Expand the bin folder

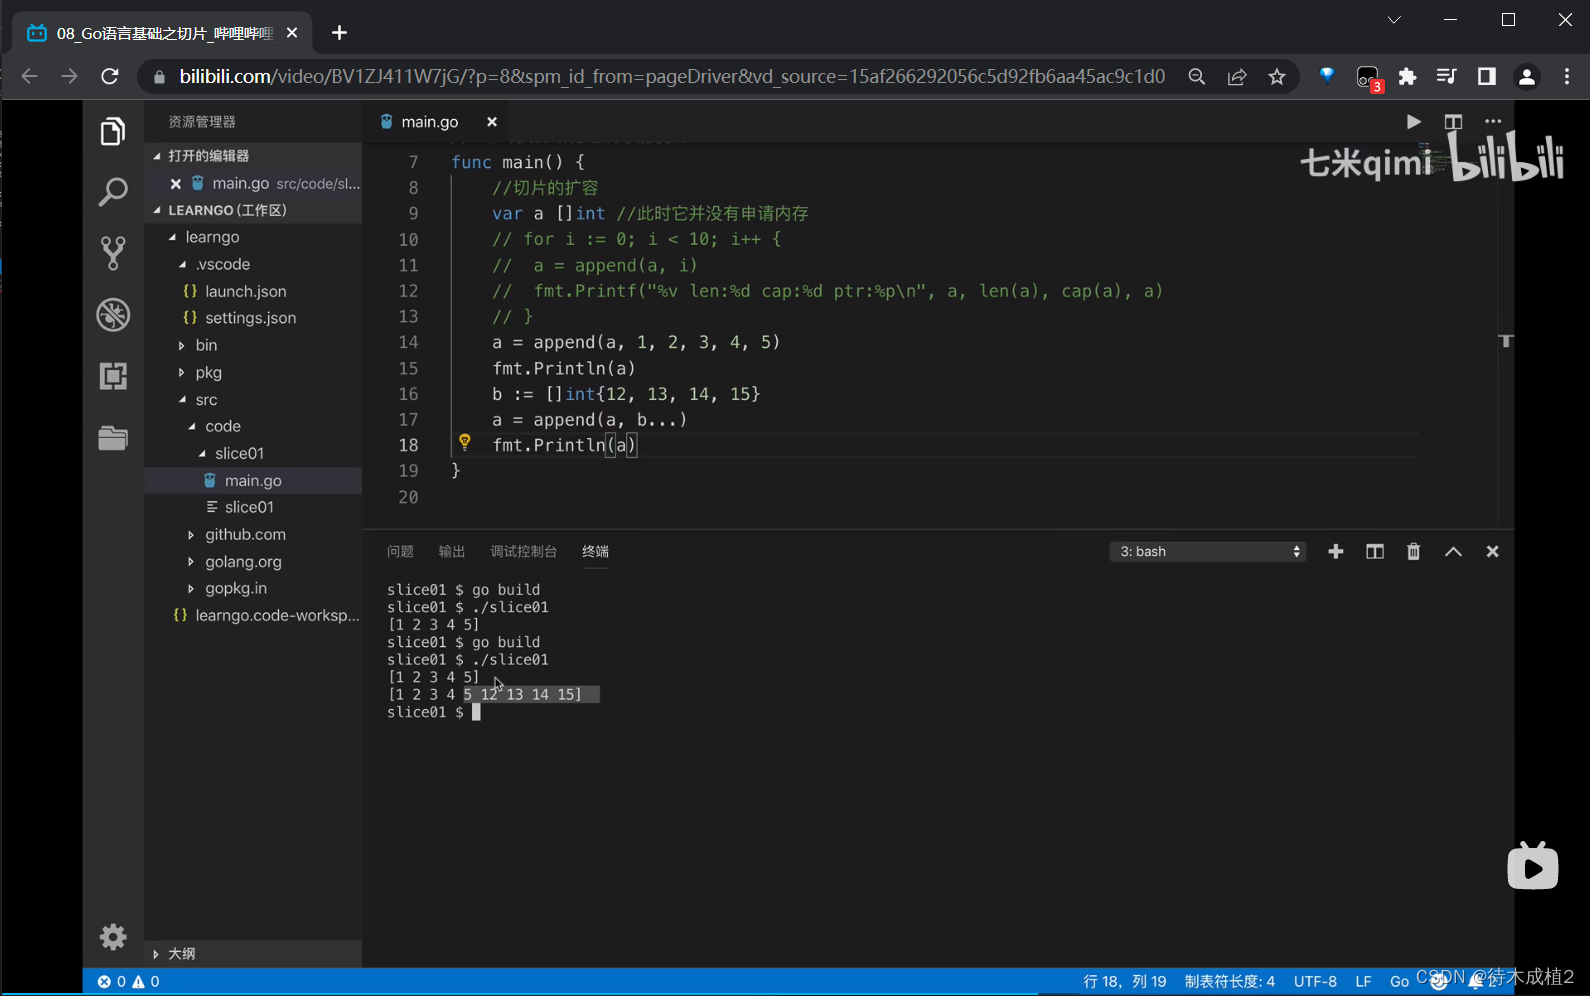[x=183, y=346]
